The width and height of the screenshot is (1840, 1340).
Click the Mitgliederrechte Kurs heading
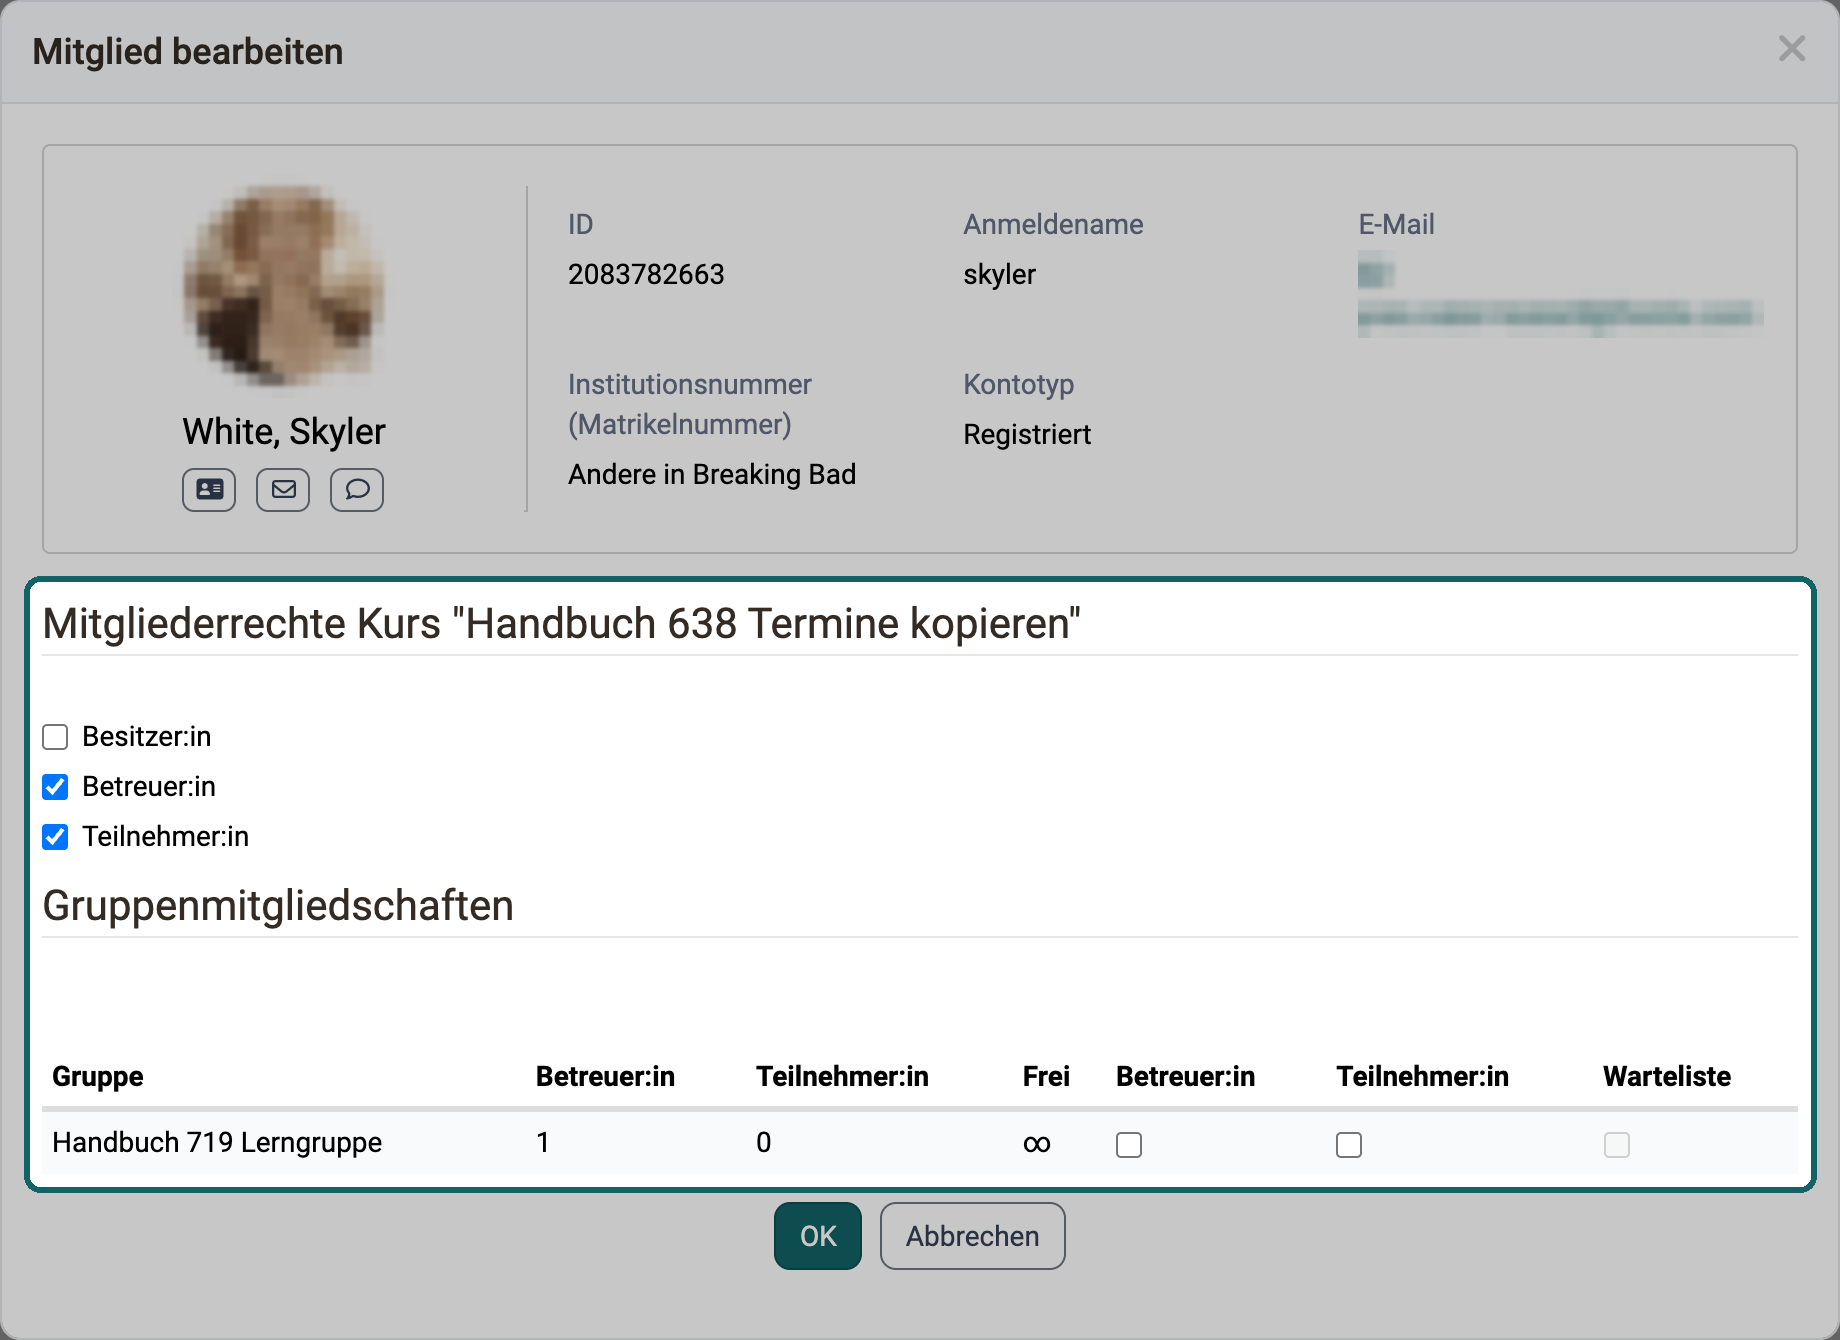[x=561, y=623]
